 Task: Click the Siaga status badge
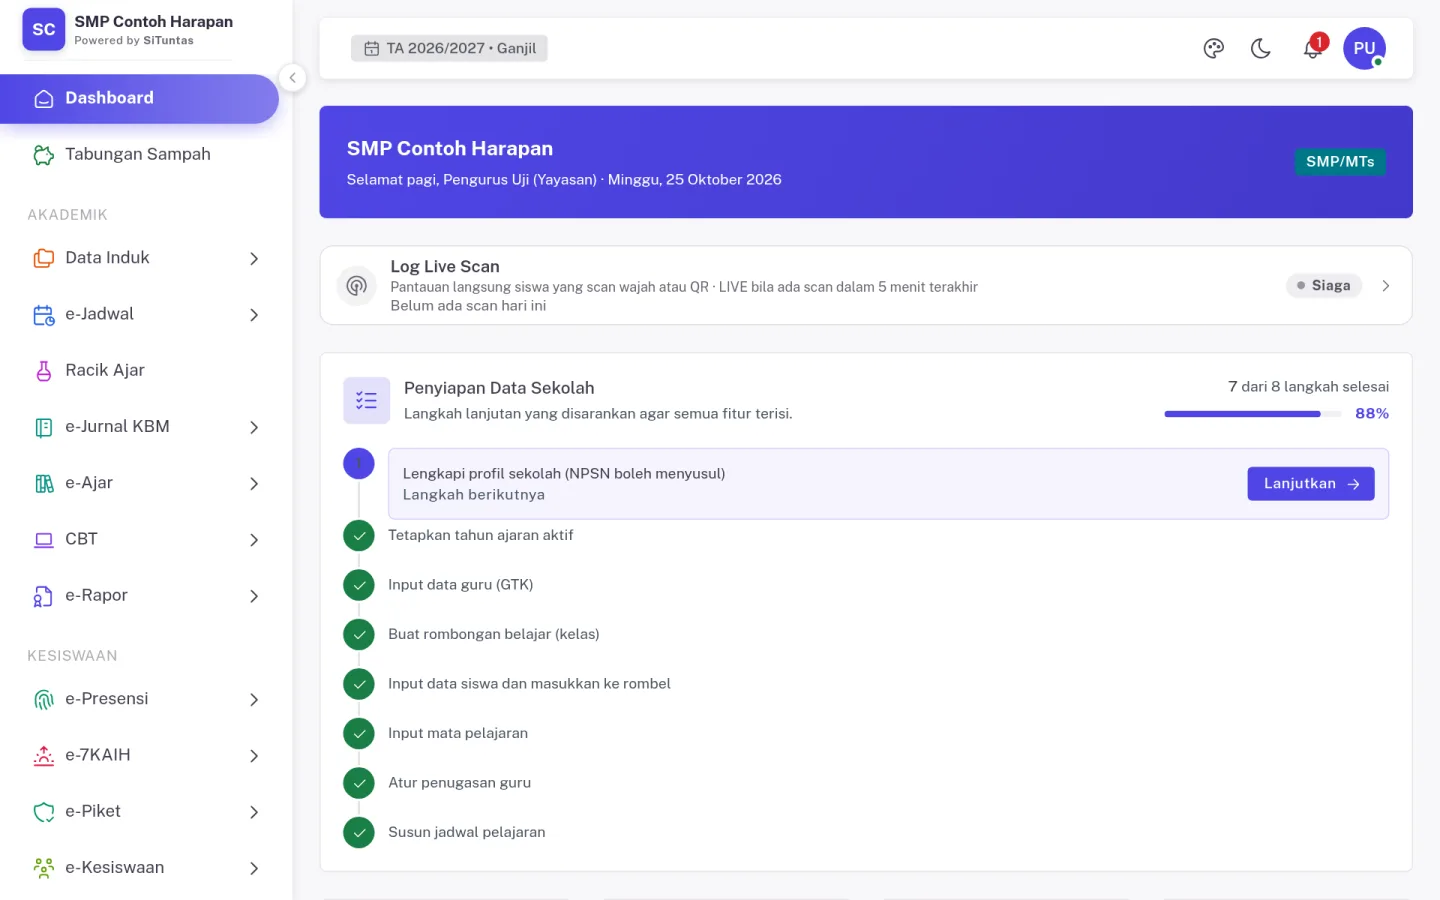click(1324, 286)
